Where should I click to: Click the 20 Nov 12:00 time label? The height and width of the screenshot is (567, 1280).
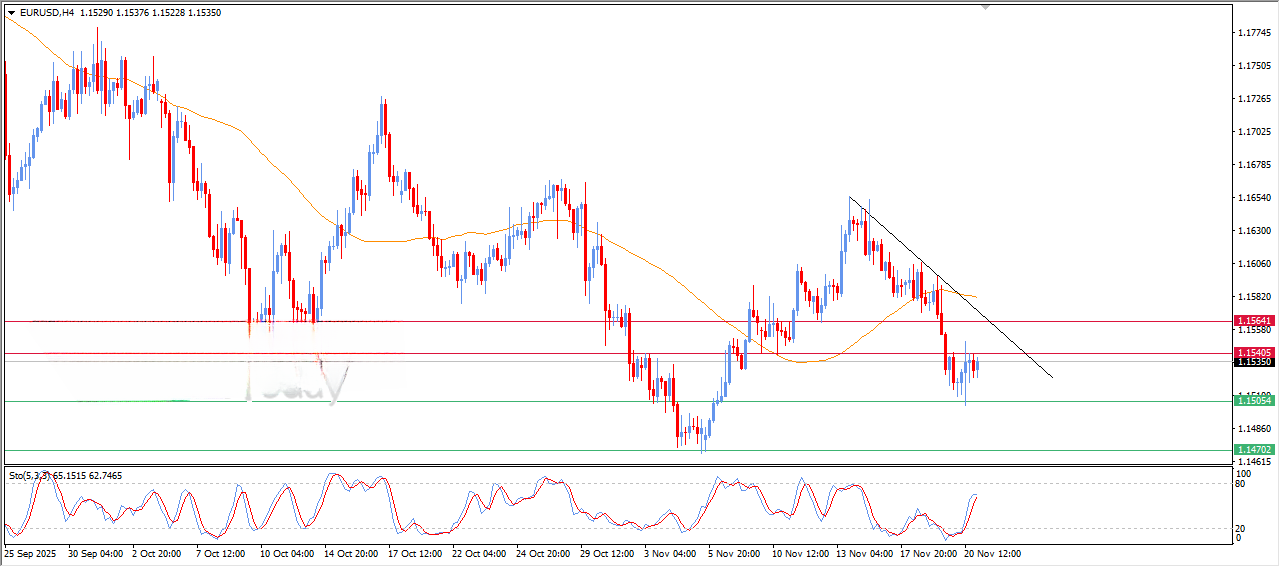click(990, 553)
